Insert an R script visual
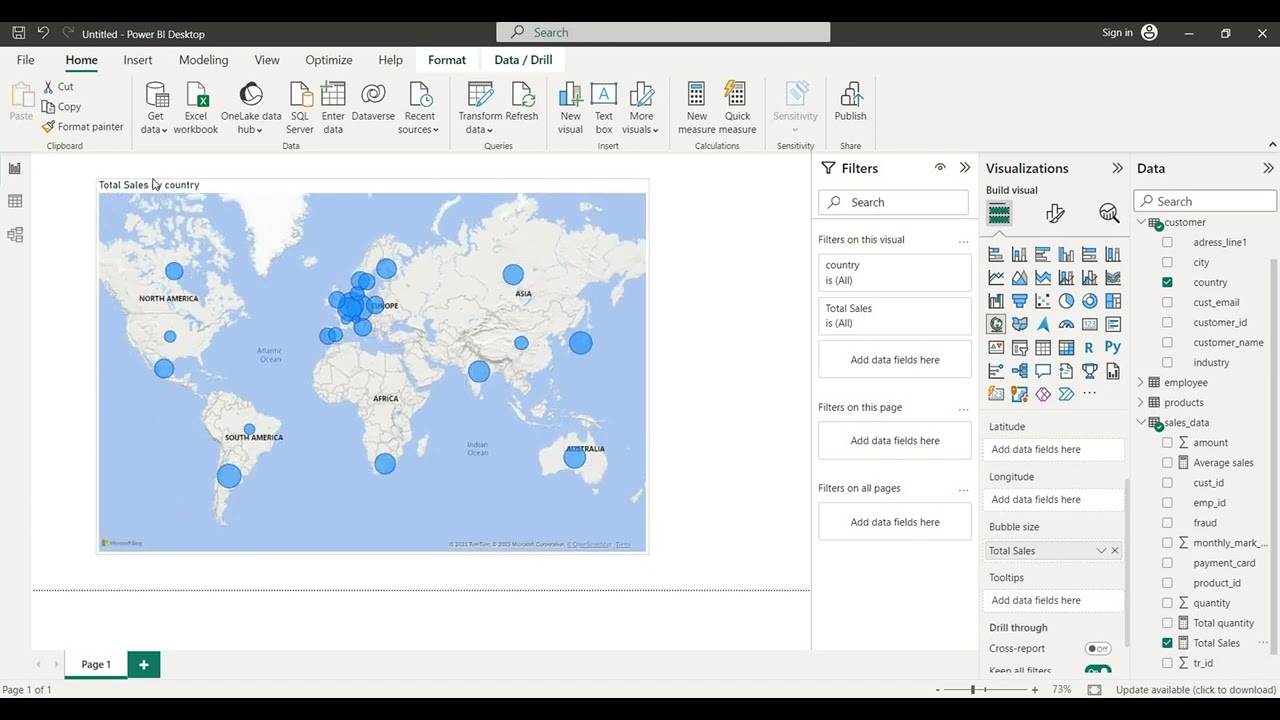 pos(1089,348)
